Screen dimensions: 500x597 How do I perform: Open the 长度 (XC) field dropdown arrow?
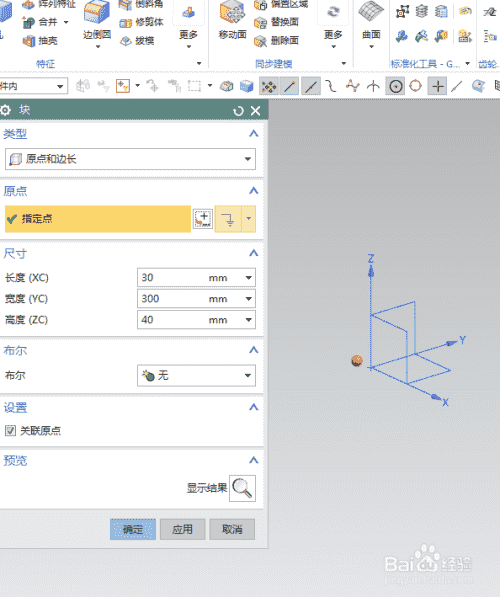click(x=249, y=278)
